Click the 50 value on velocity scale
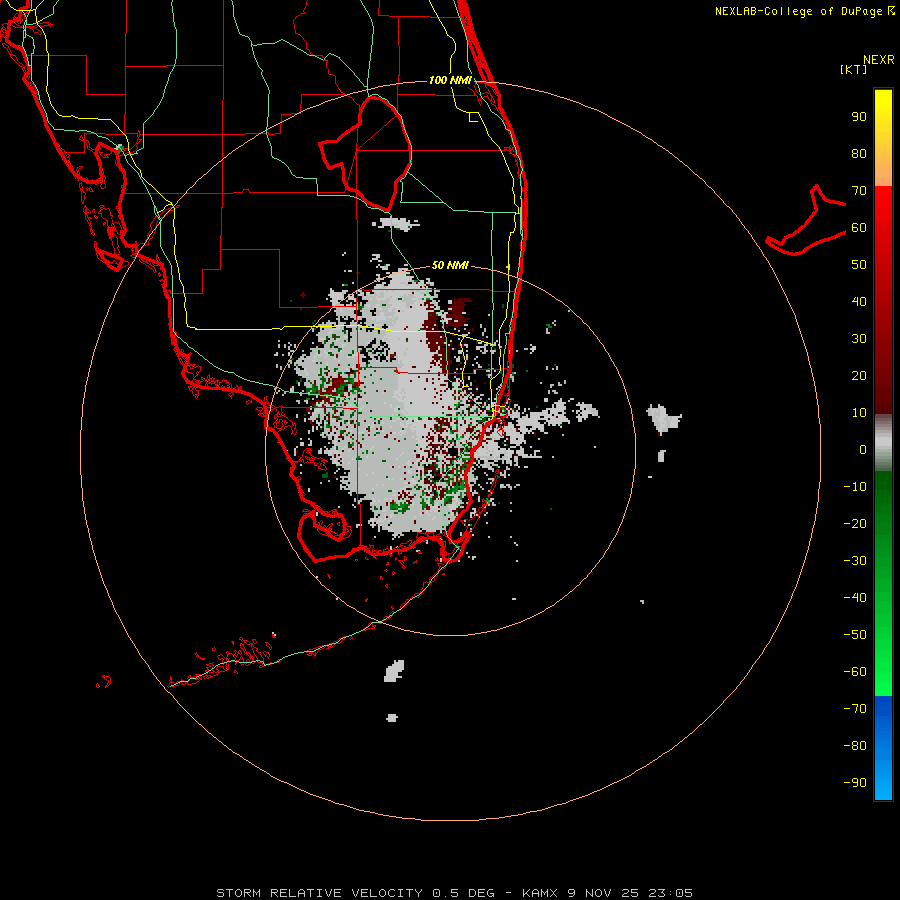Viewport: 900px width, 900px height. pyautogui.click(x=859, y=265)
